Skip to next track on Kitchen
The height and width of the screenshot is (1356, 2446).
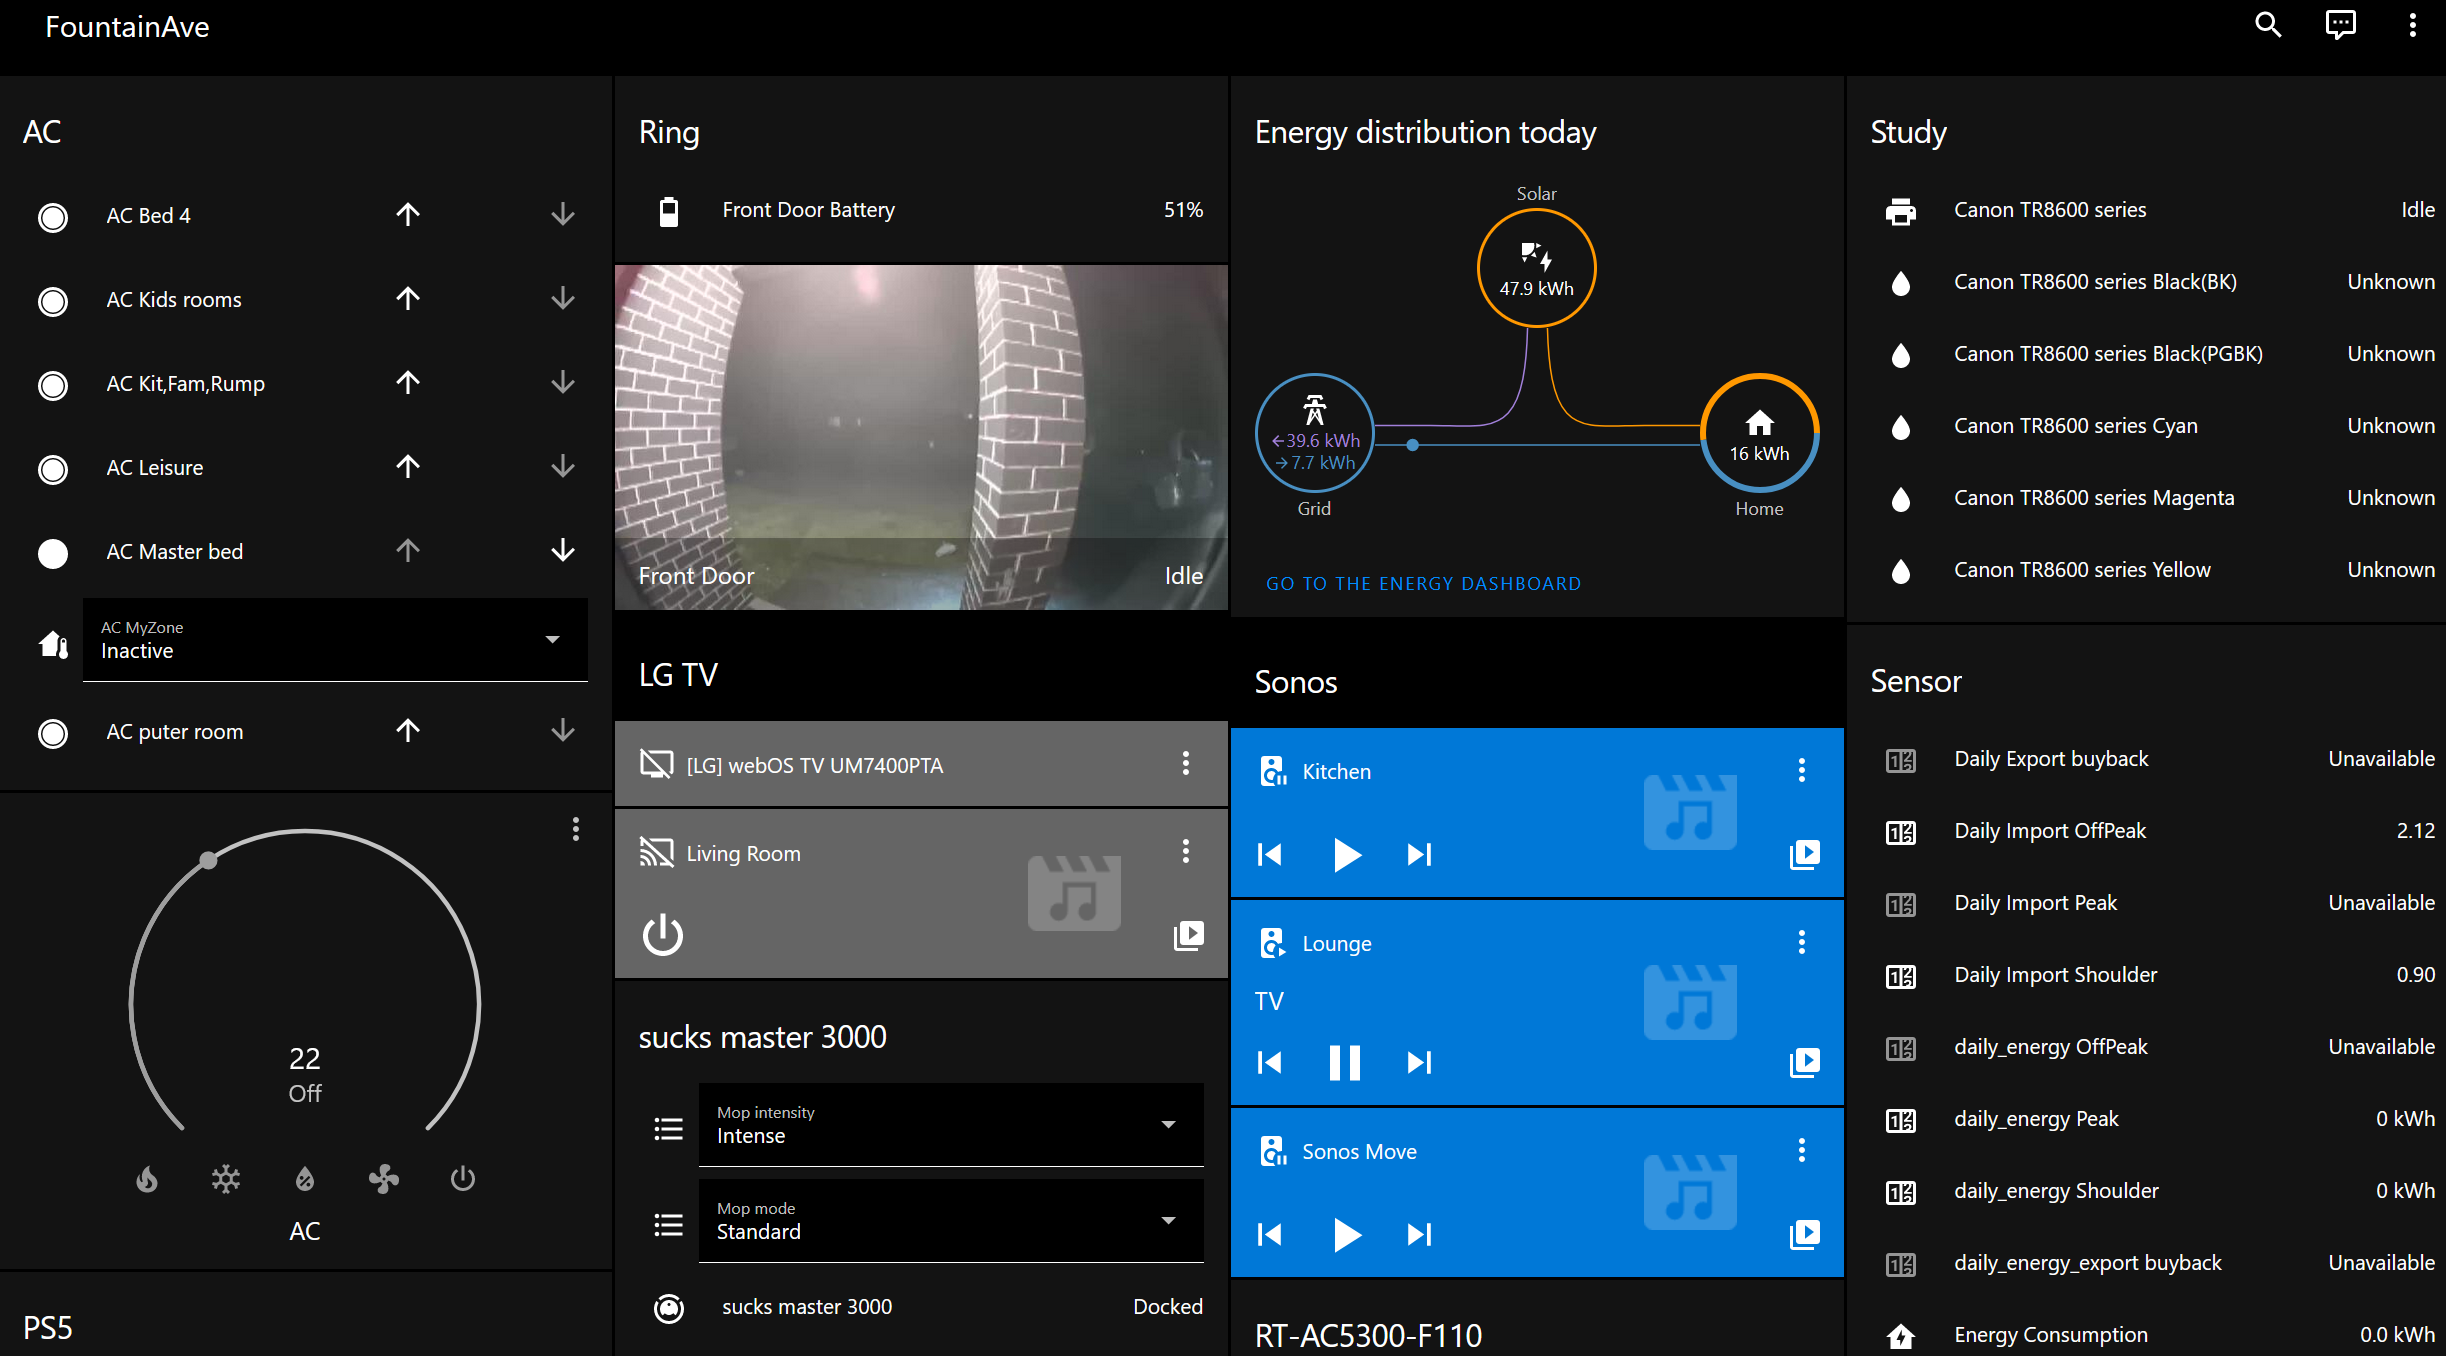point(1419,855)
